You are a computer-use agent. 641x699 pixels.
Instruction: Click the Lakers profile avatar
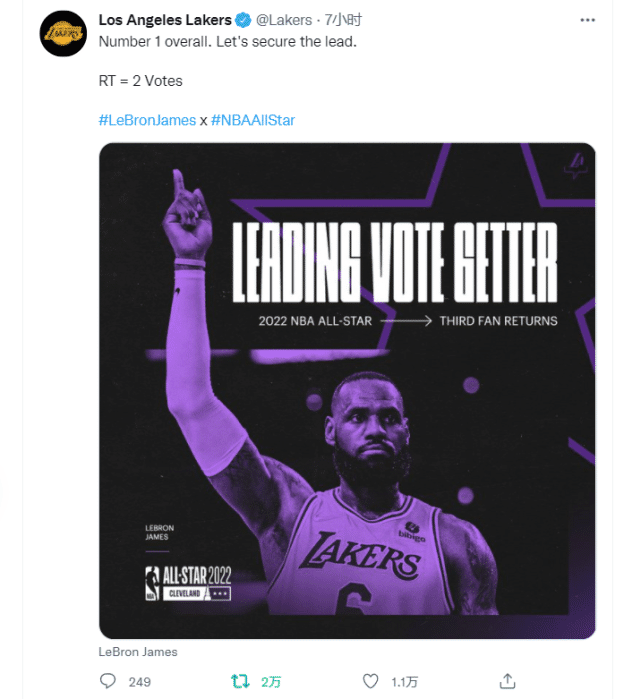tap(63, 36)
